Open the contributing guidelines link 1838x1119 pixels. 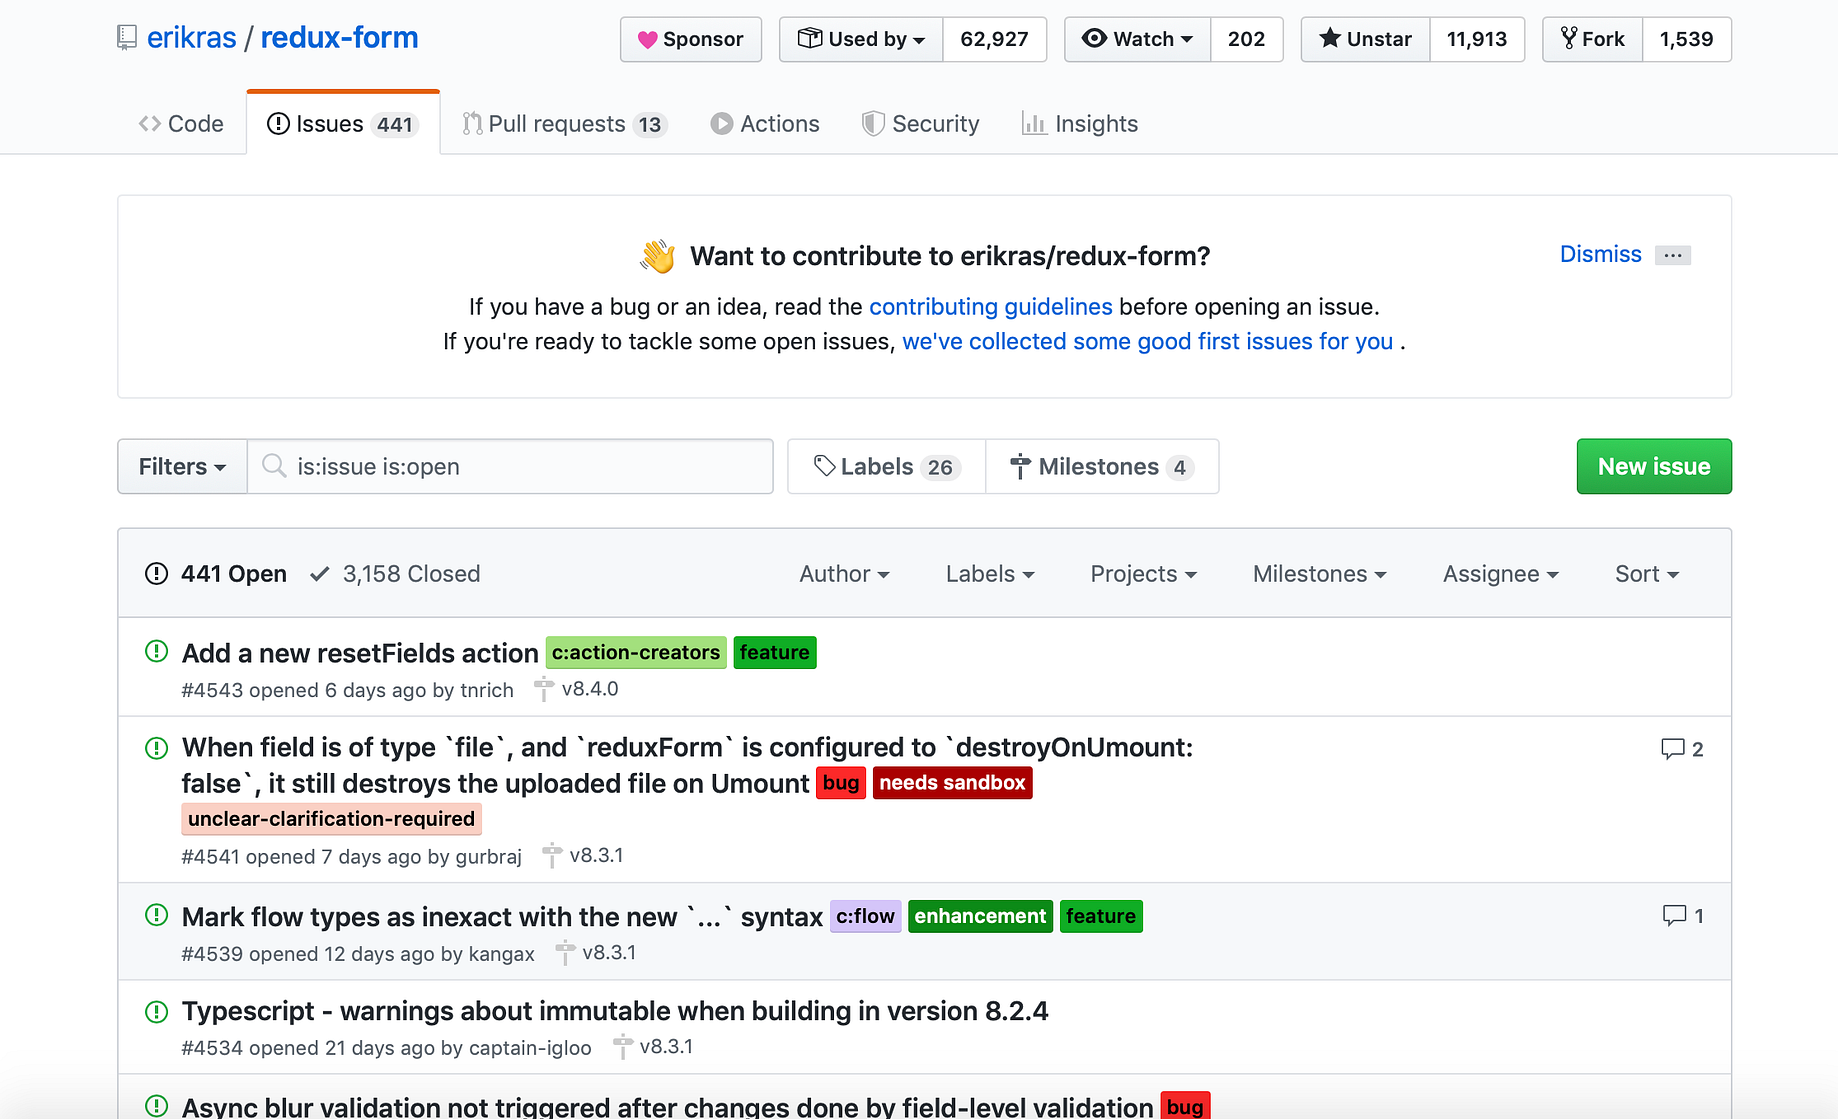pos(990,306)
